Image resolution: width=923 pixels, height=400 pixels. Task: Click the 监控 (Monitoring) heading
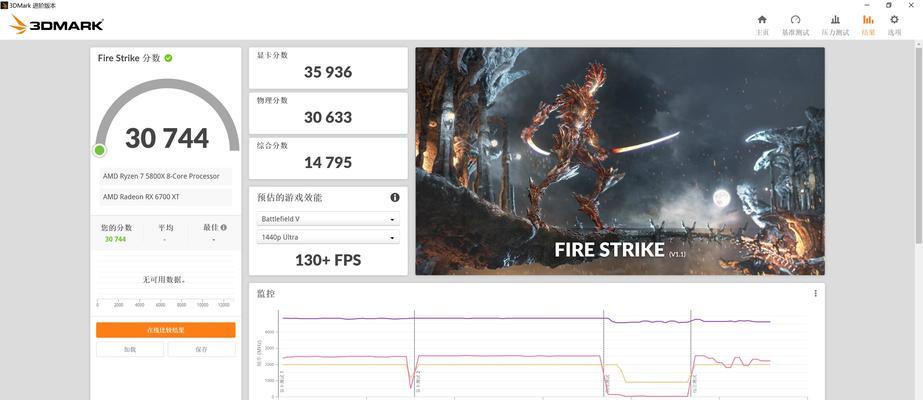(x=266, y=294)
